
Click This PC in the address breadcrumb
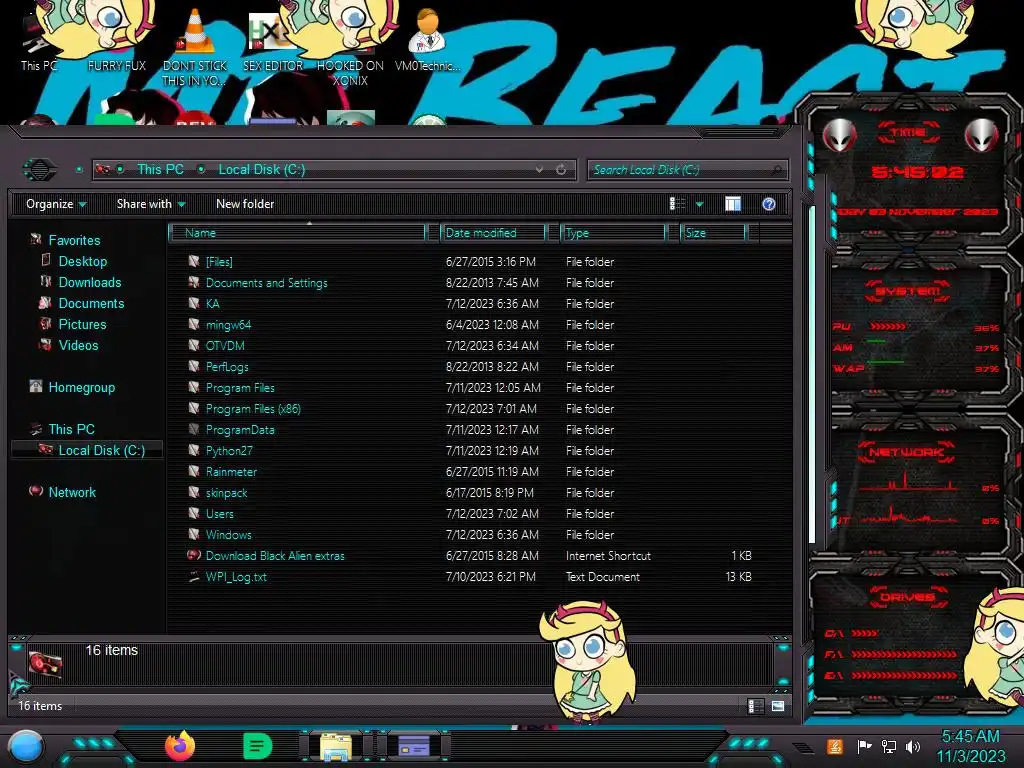pos(160,170)
